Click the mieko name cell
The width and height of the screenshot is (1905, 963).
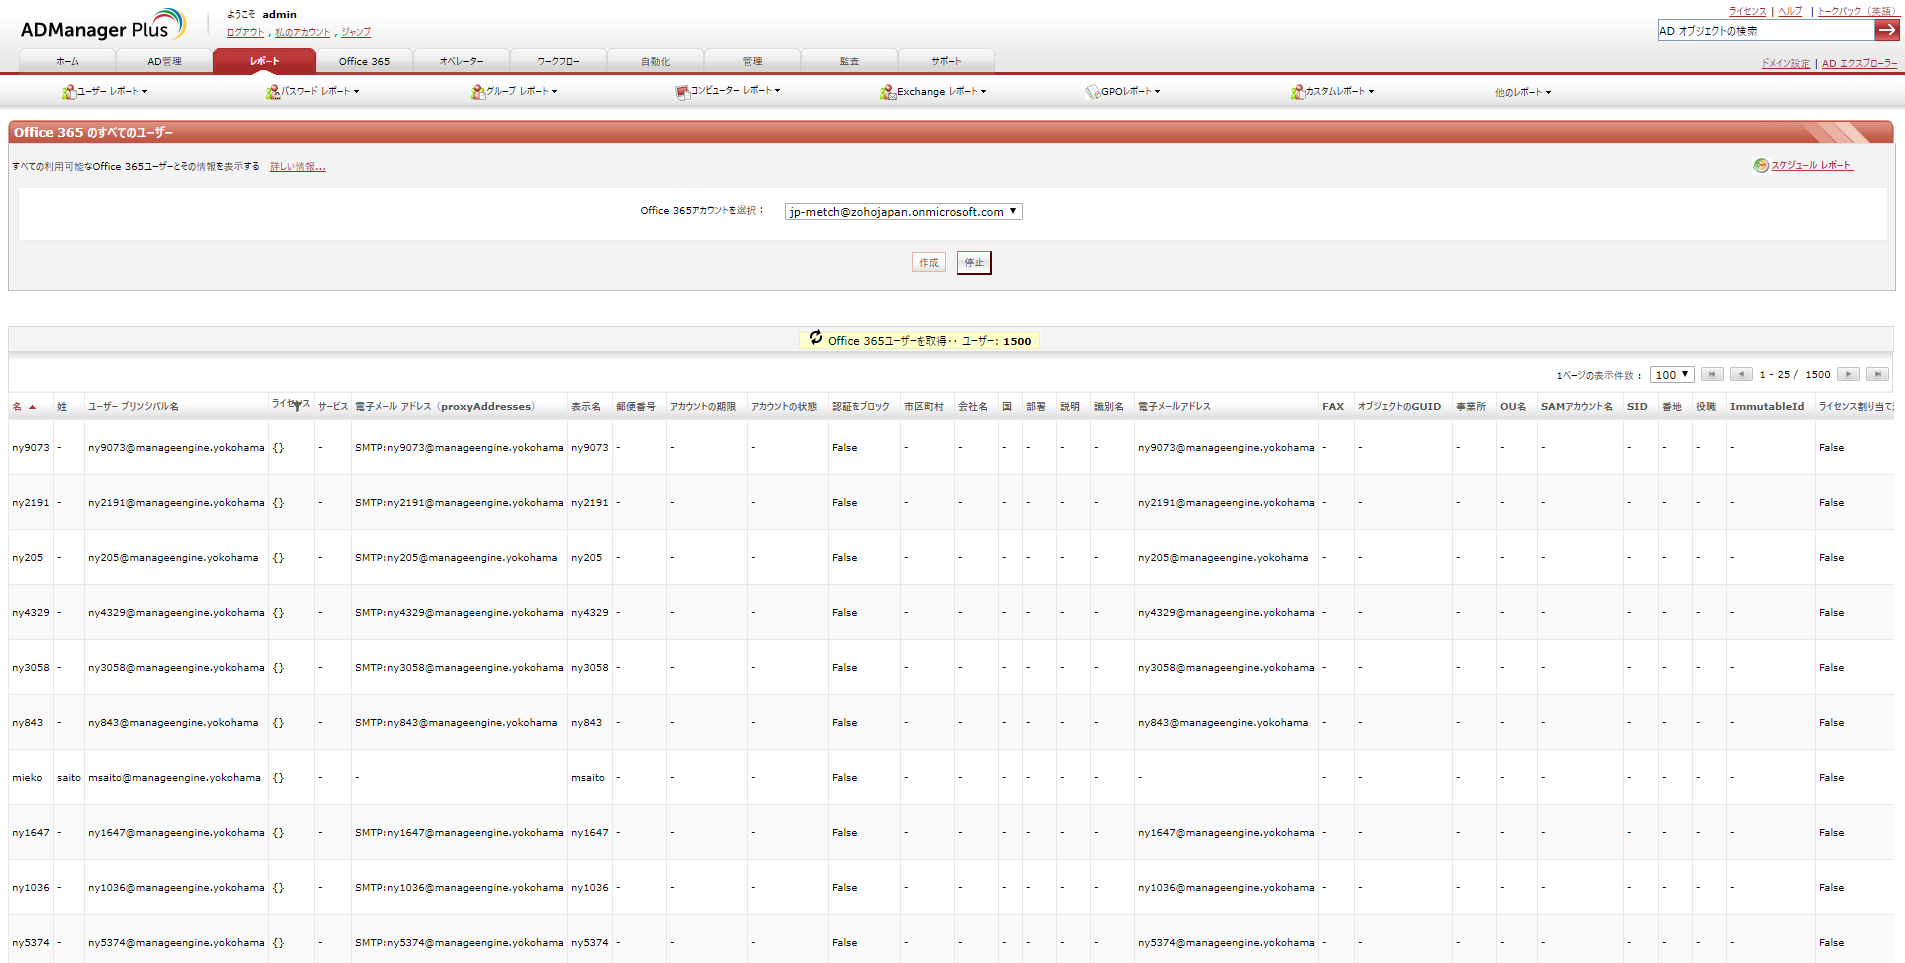[27, 777]
